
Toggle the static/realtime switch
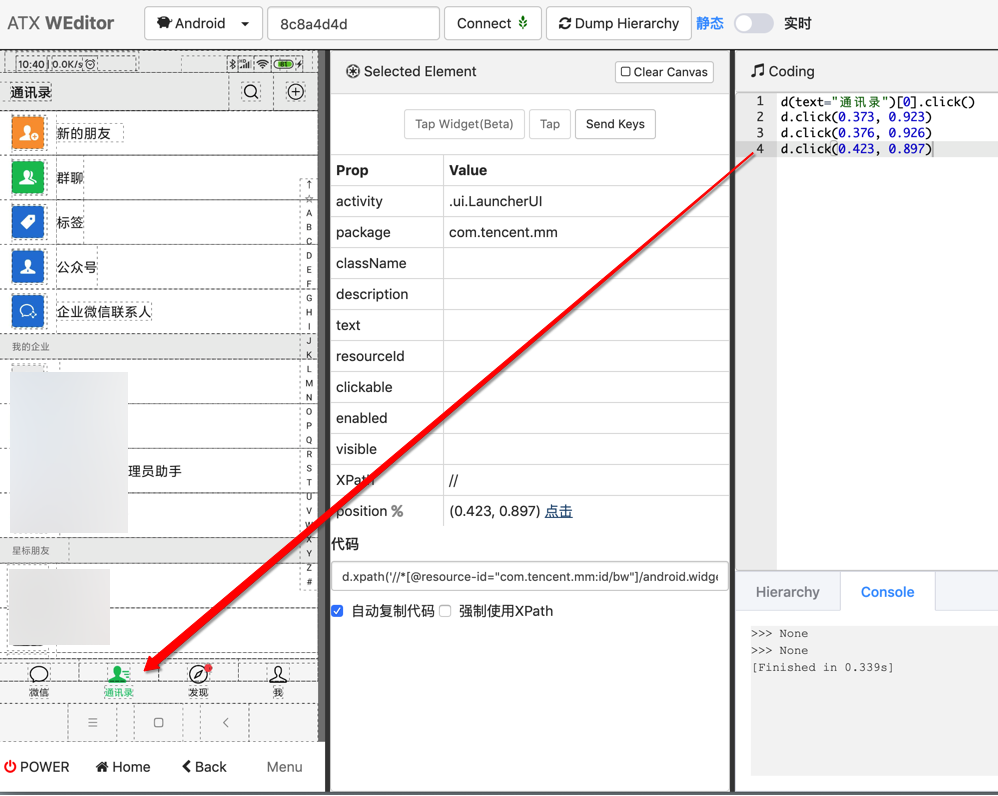[x=754, y=24]
